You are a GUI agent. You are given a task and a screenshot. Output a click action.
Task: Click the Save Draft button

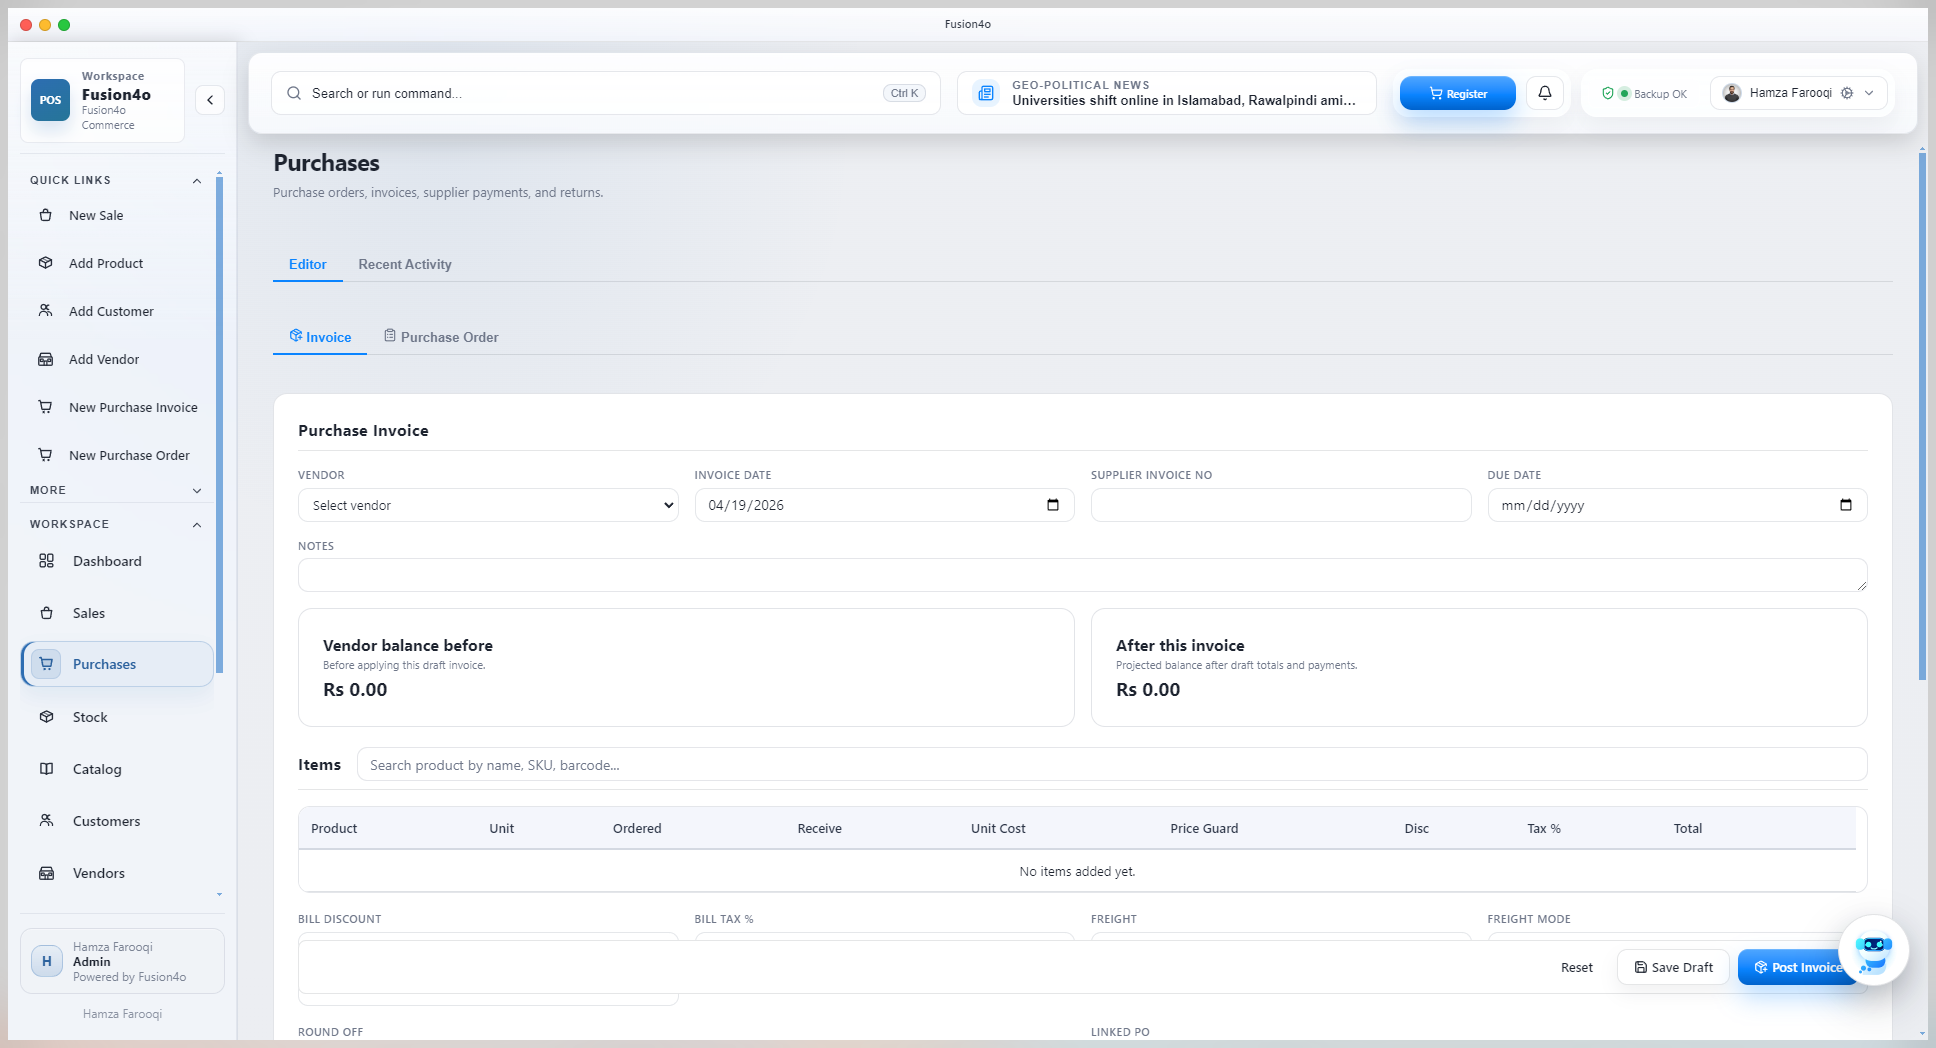(x=1672, y=967)
